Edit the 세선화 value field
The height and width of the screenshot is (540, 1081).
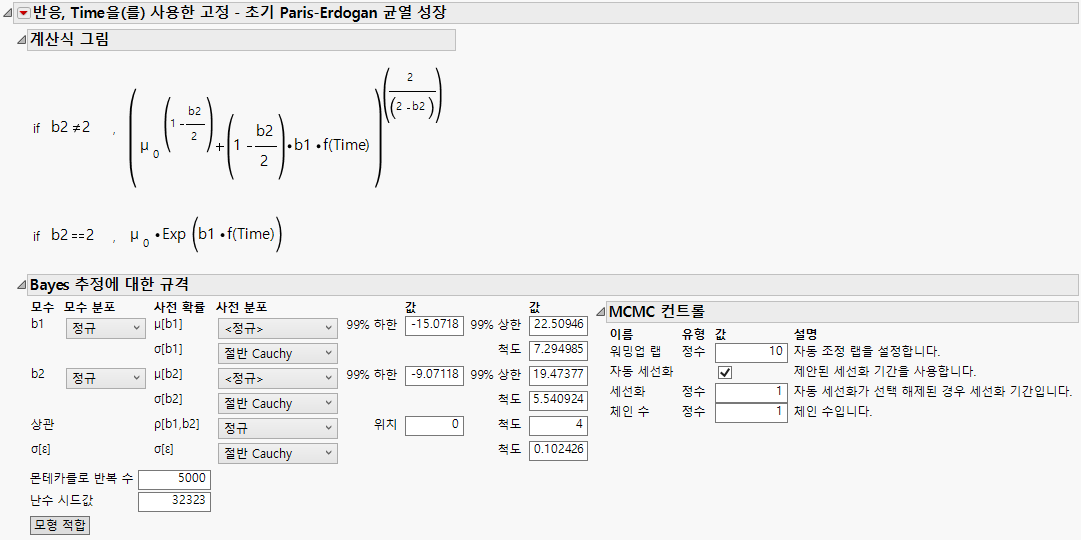(751, 392)
